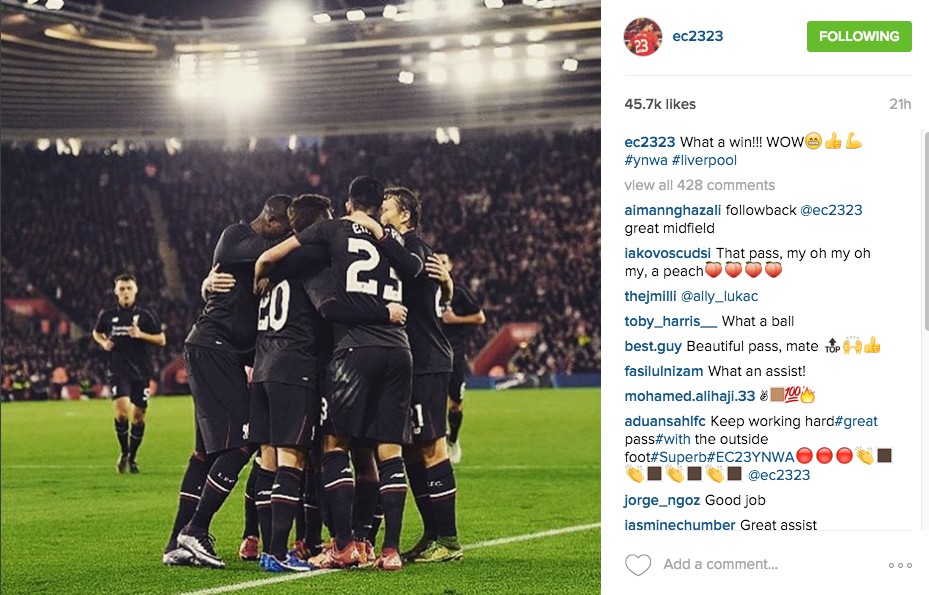
Task: Open the three-dot more options menu
Action: pos(900,565)
